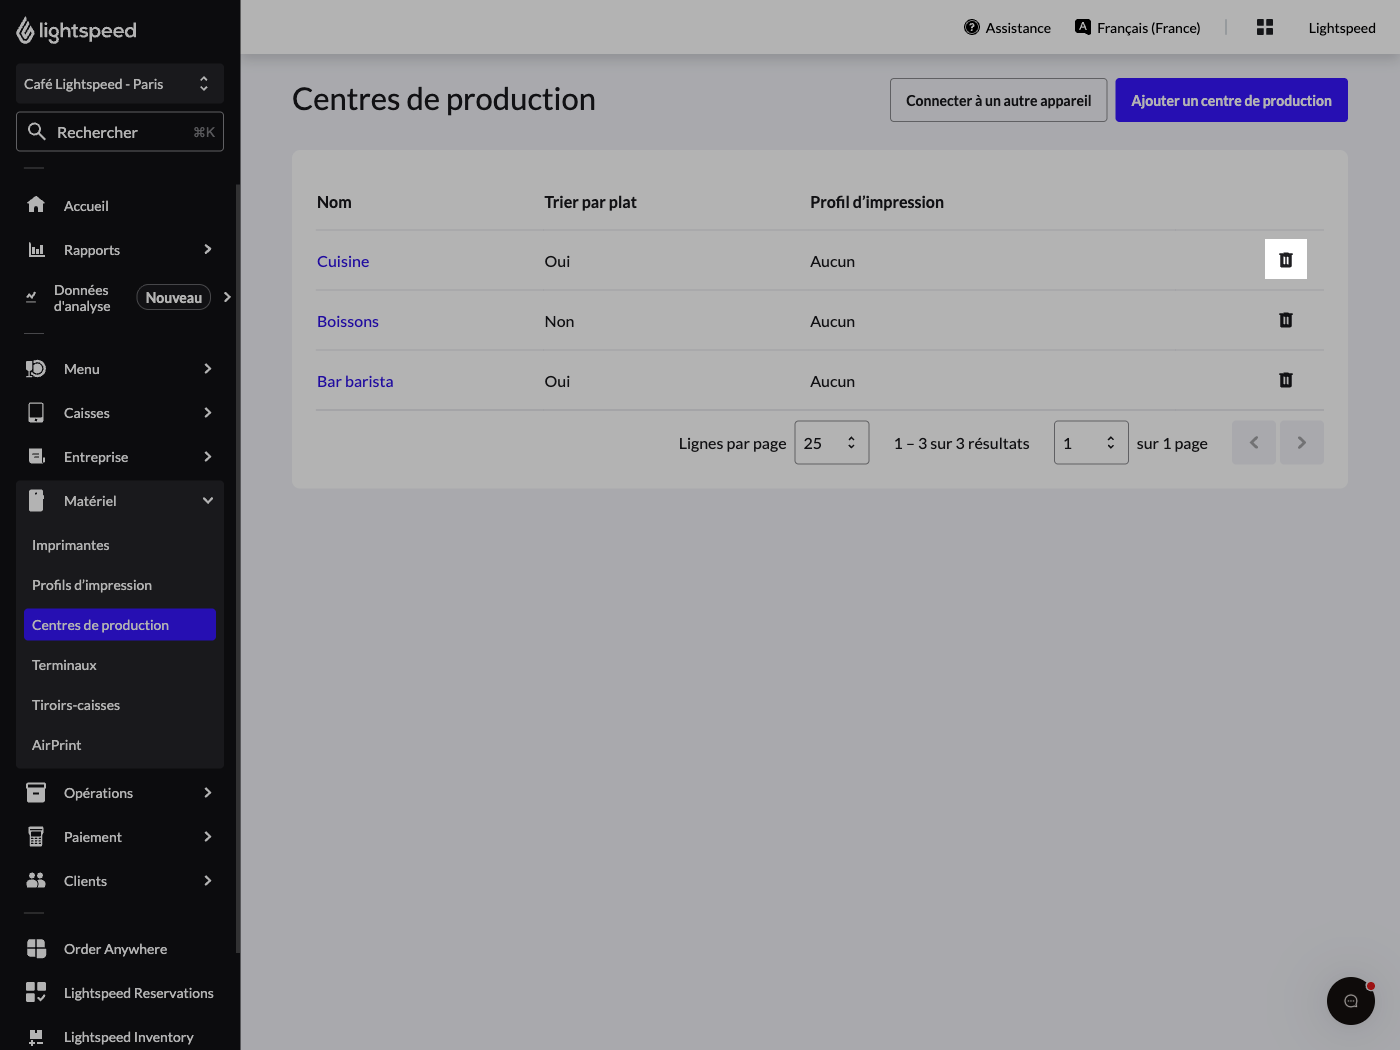Click the Assistance help icon
The image size is (1400, 1050).
(x=972, y=27)
